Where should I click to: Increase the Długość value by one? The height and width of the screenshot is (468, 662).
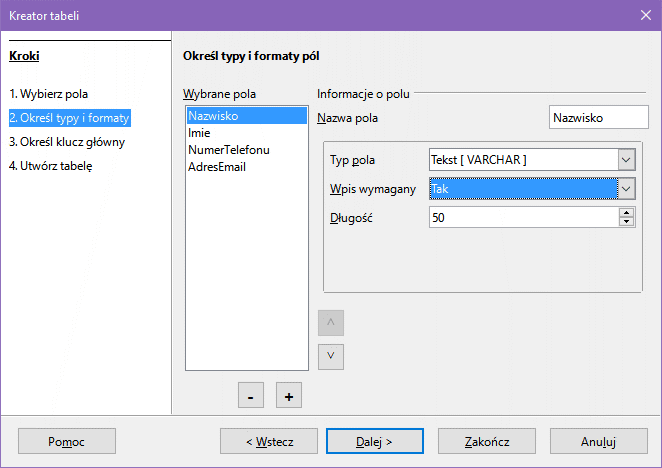pyautogui.click(x=627, y=212)
